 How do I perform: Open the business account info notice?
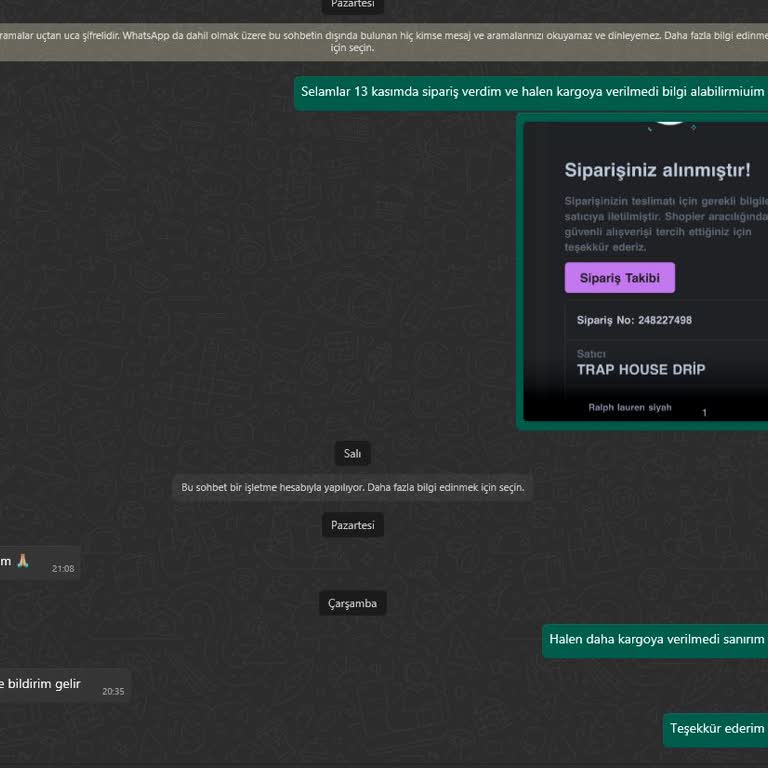[x=352, y=487]
